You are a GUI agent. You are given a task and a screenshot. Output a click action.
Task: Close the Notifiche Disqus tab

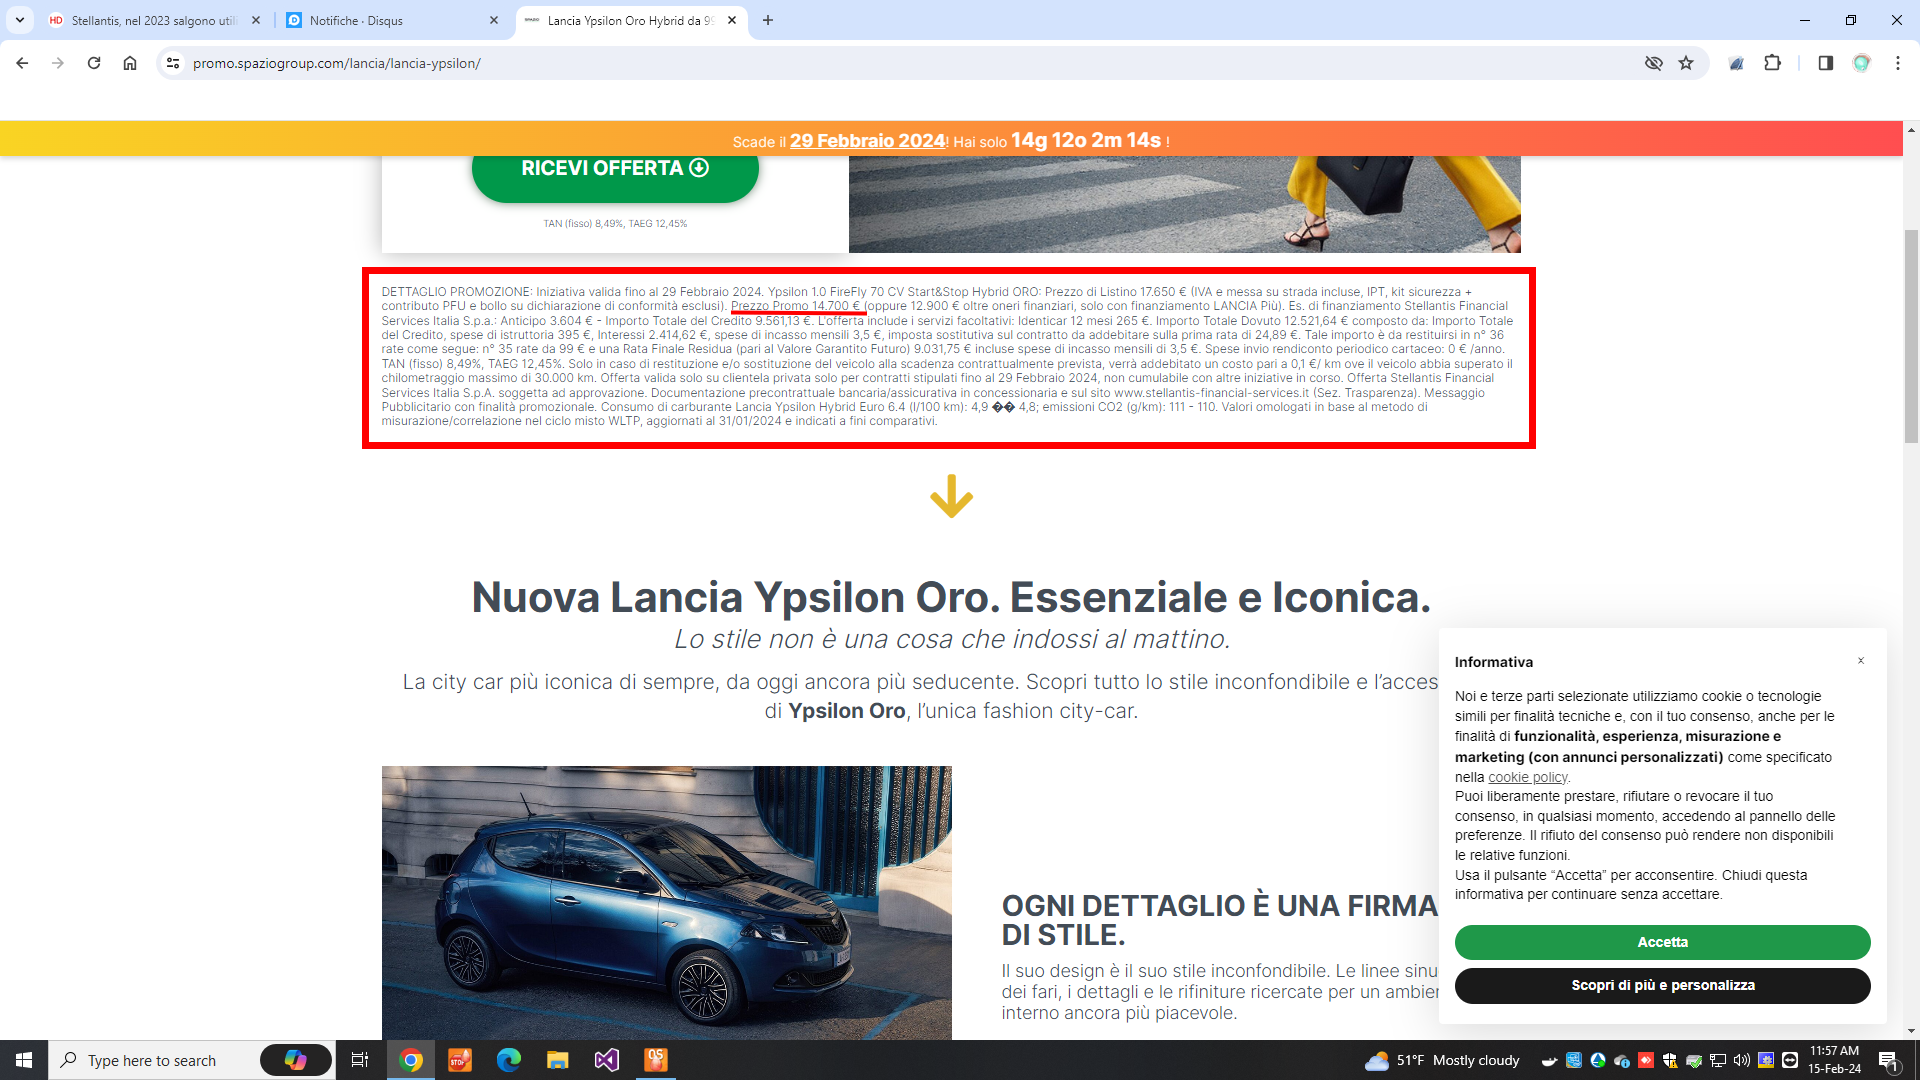coord(494,20)
